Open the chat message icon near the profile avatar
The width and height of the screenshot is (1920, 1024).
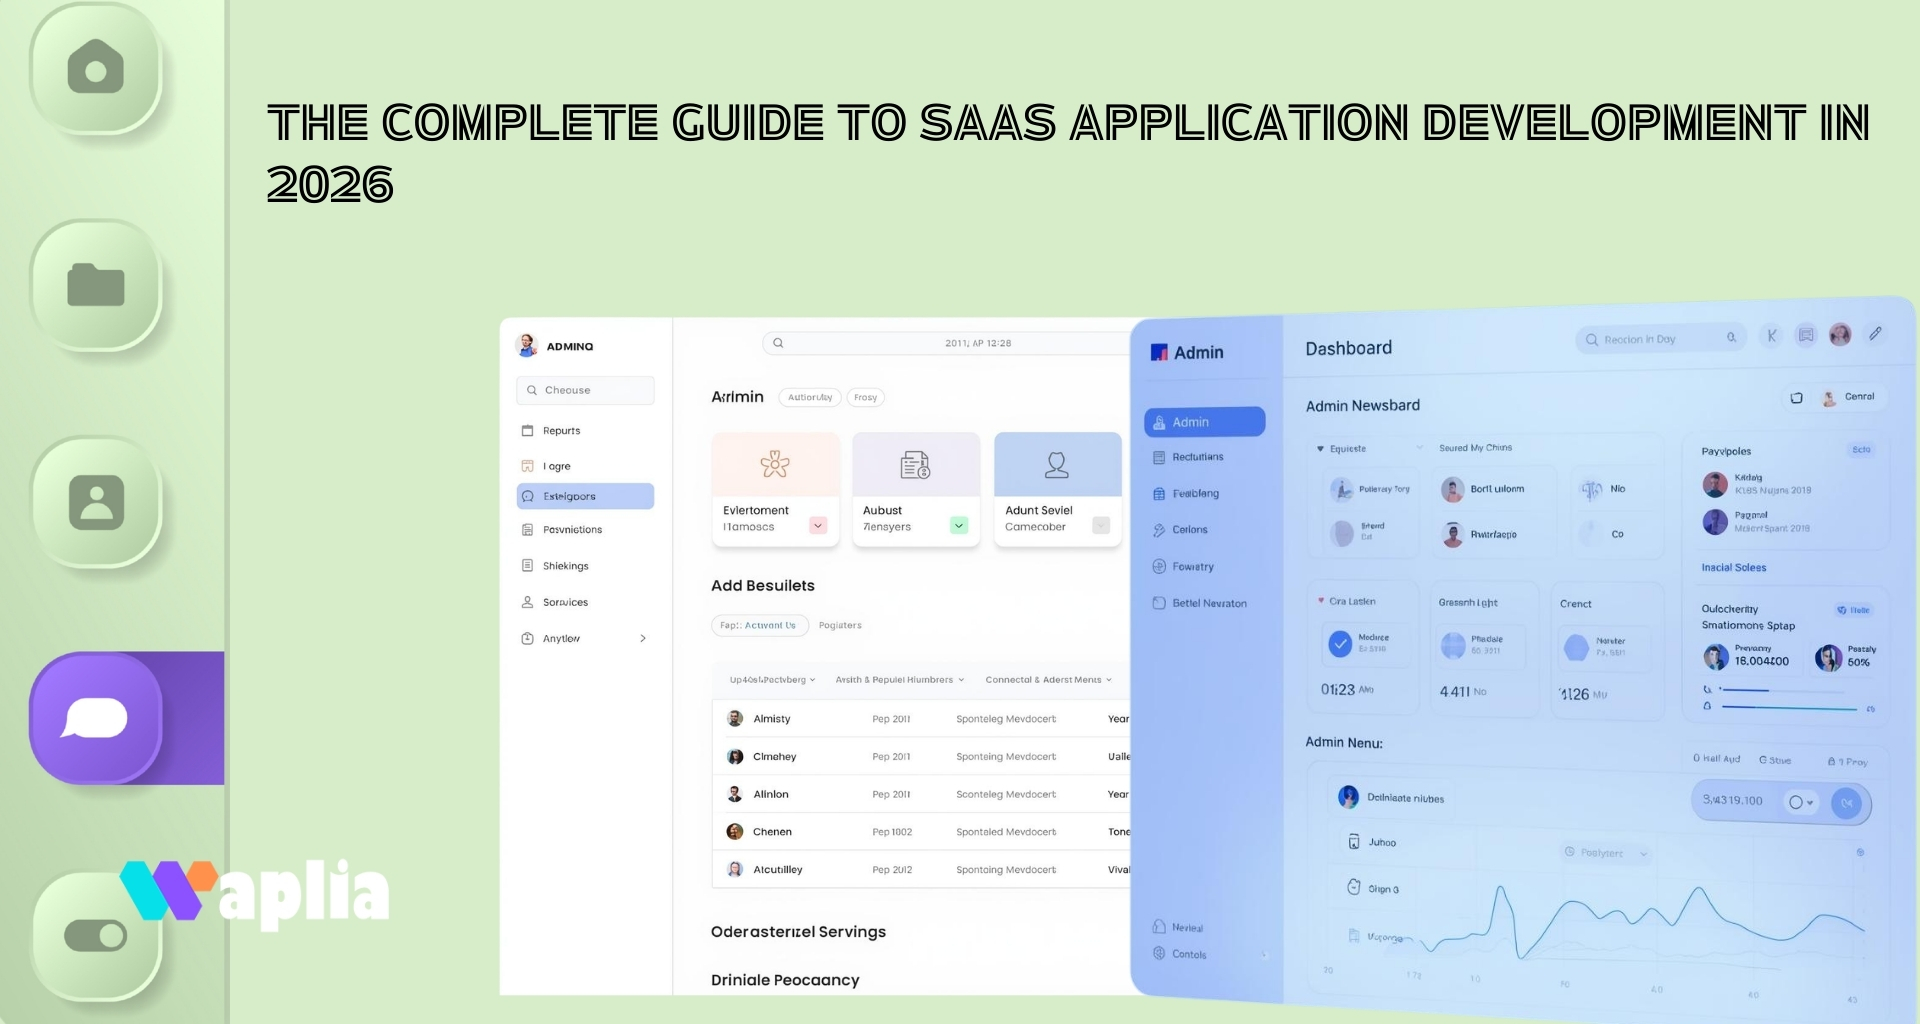[1805, 335]
